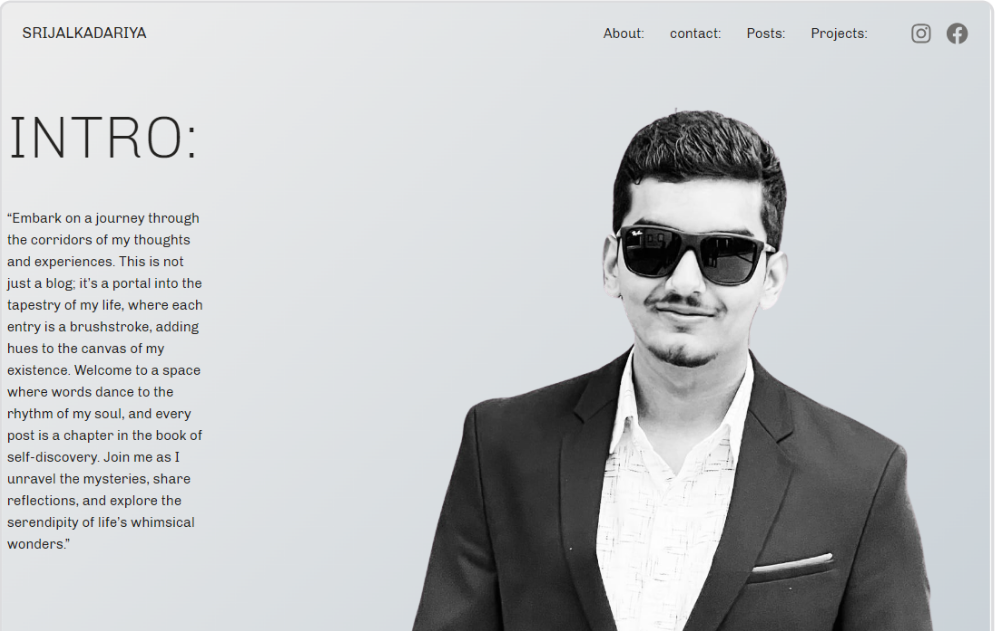Click the man's smiling mouth in the portrait
The width and height of the screenshot is (996, 631).
(686, 310)
